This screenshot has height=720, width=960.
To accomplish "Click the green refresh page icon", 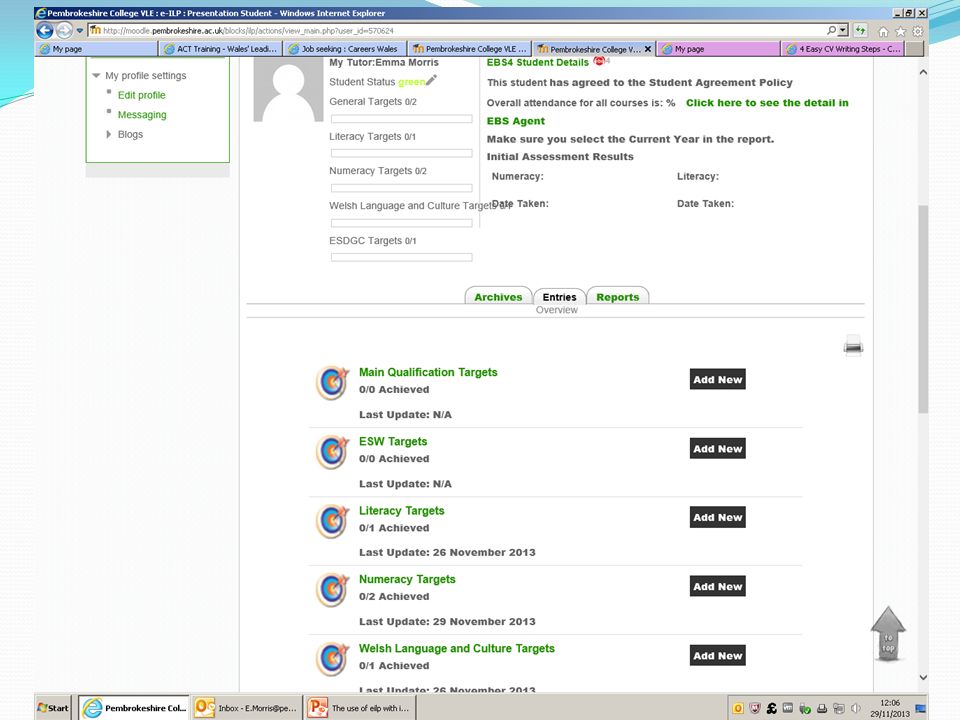I will [x=860, y=30].
